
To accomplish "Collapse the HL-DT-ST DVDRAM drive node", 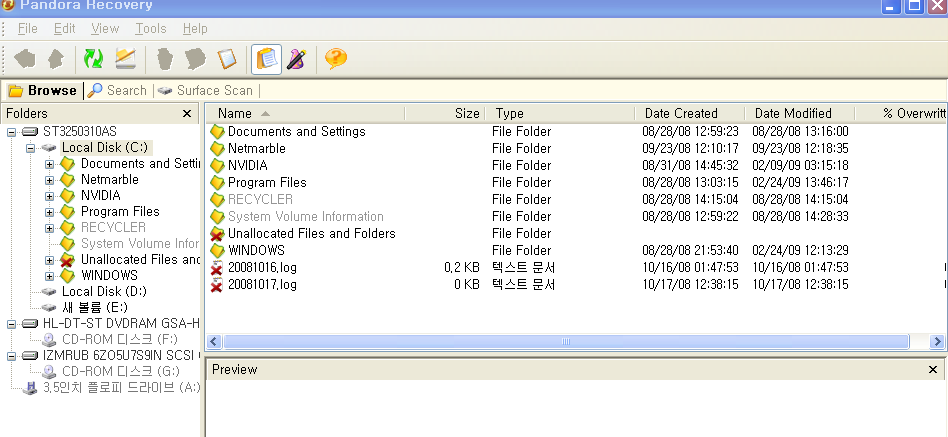I will pyautogui.click(x=11, y=324).
